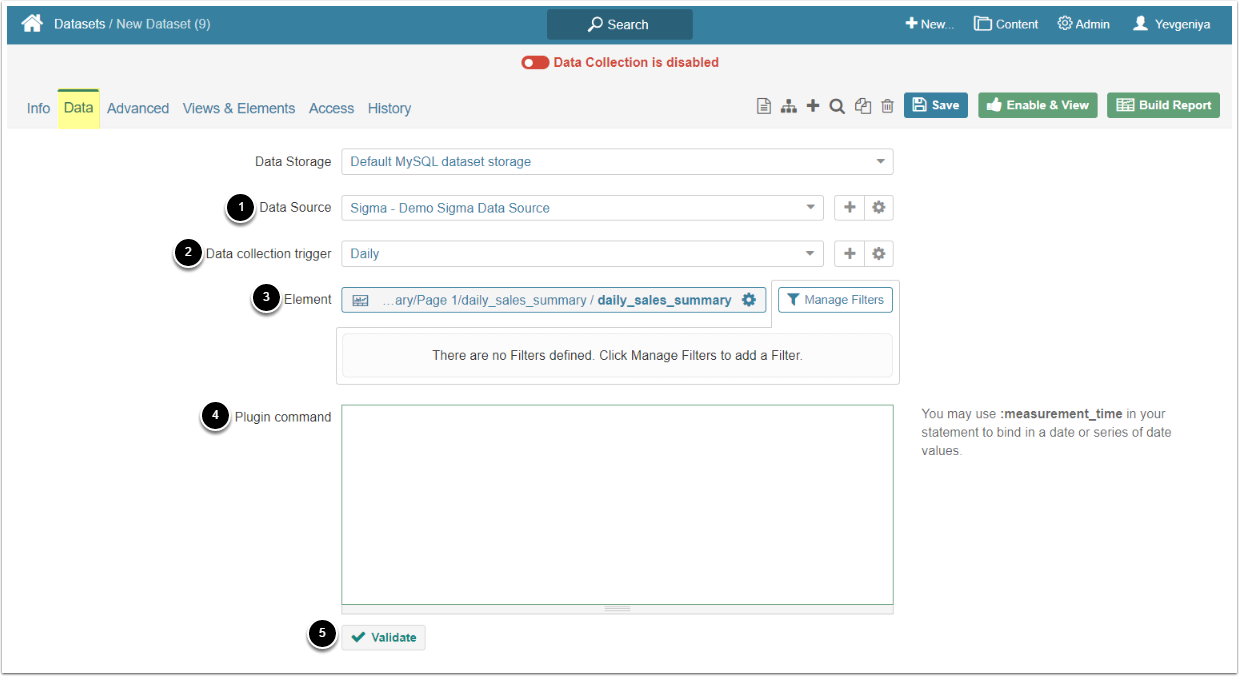This screenshot has width=1239, height=676.
Task: Toggle the Data Collection disabled switch
Action: (x=535, y=62)
